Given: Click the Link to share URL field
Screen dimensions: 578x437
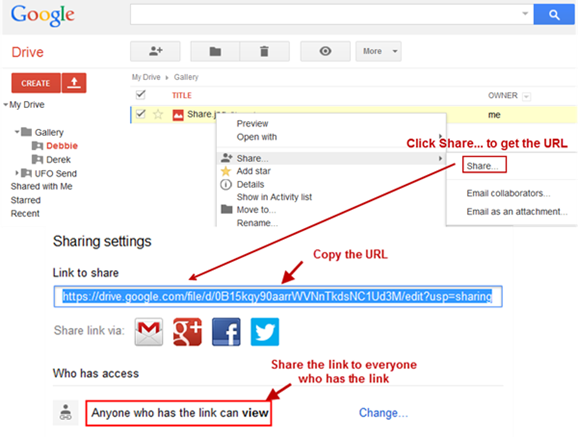Looking at the screenshot, I should (278, 296).
